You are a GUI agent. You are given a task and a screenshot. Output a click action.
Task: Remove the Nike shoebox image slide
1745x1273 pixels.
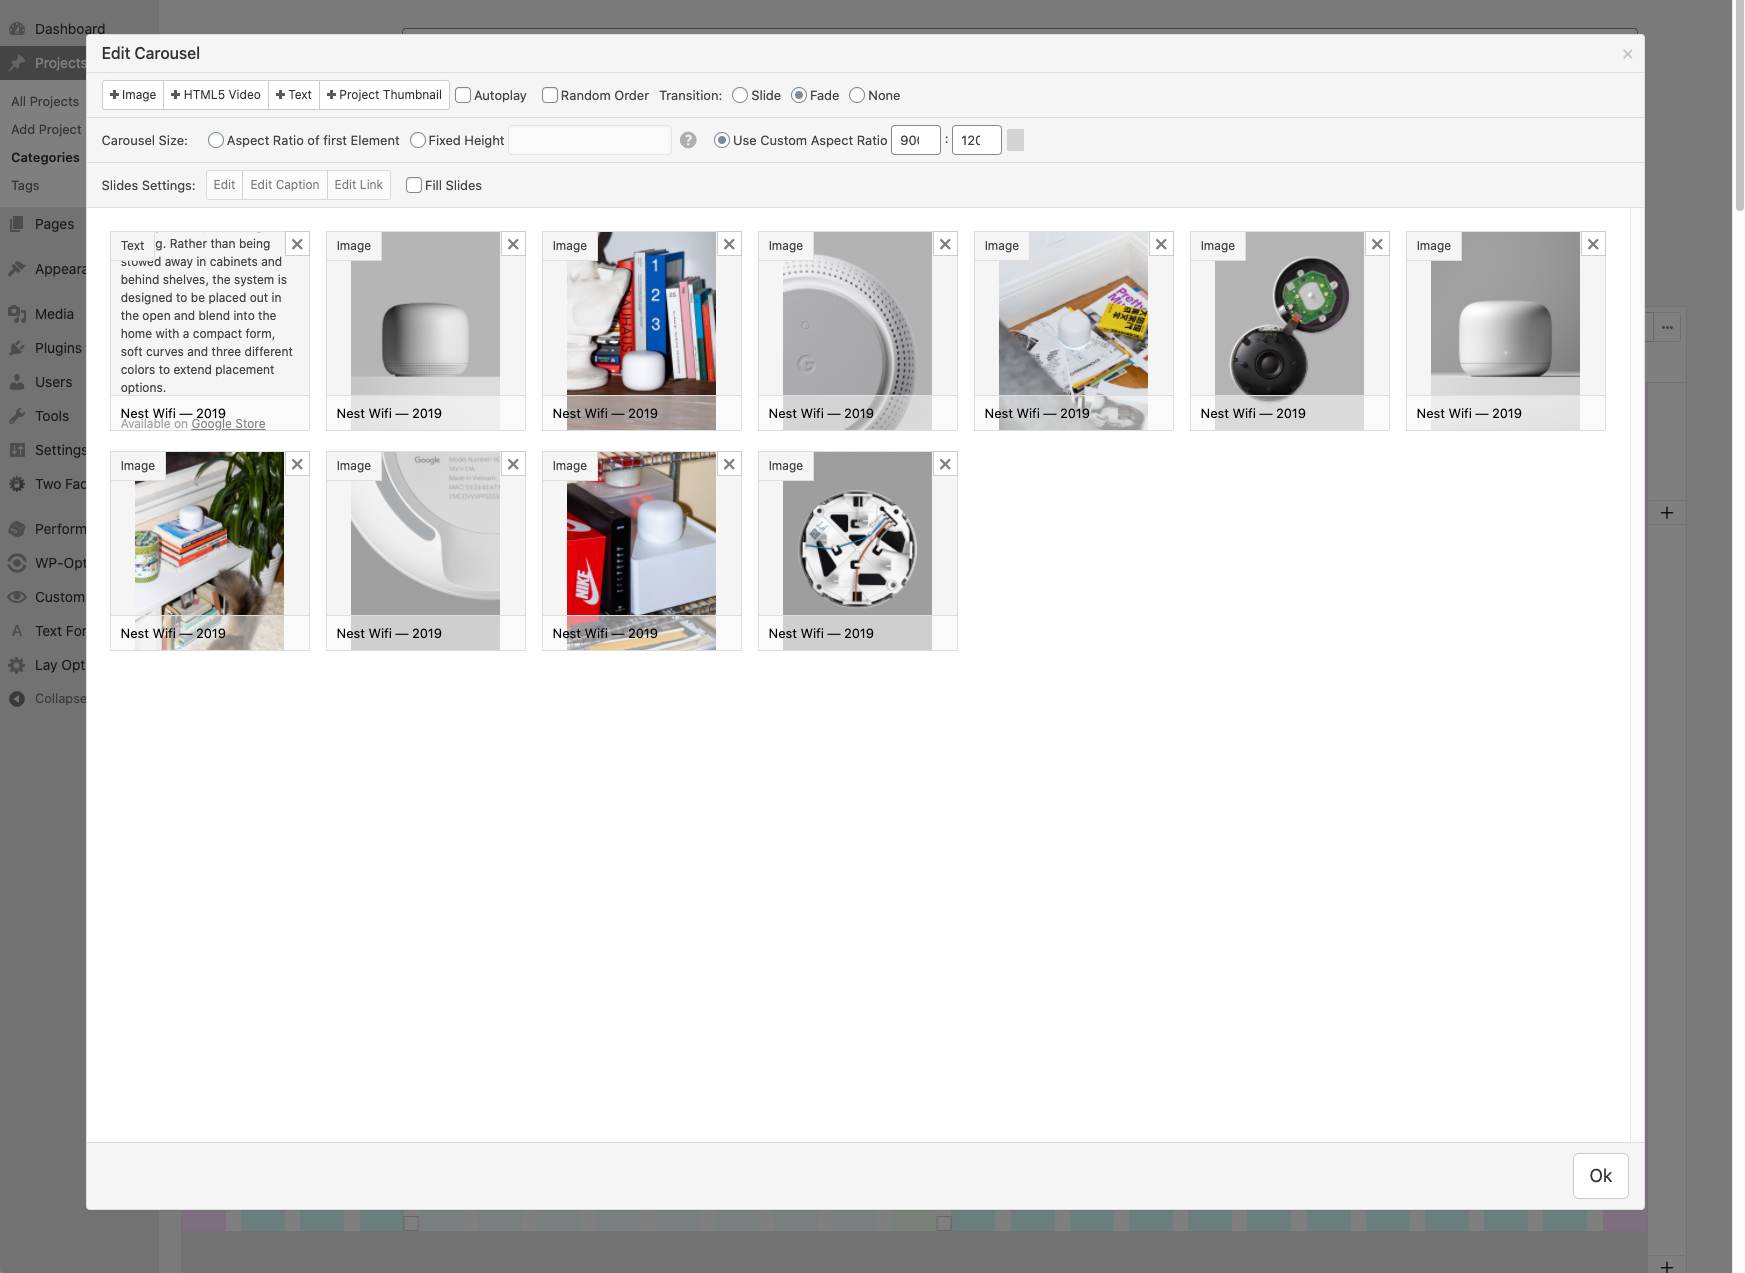[729, 464]
